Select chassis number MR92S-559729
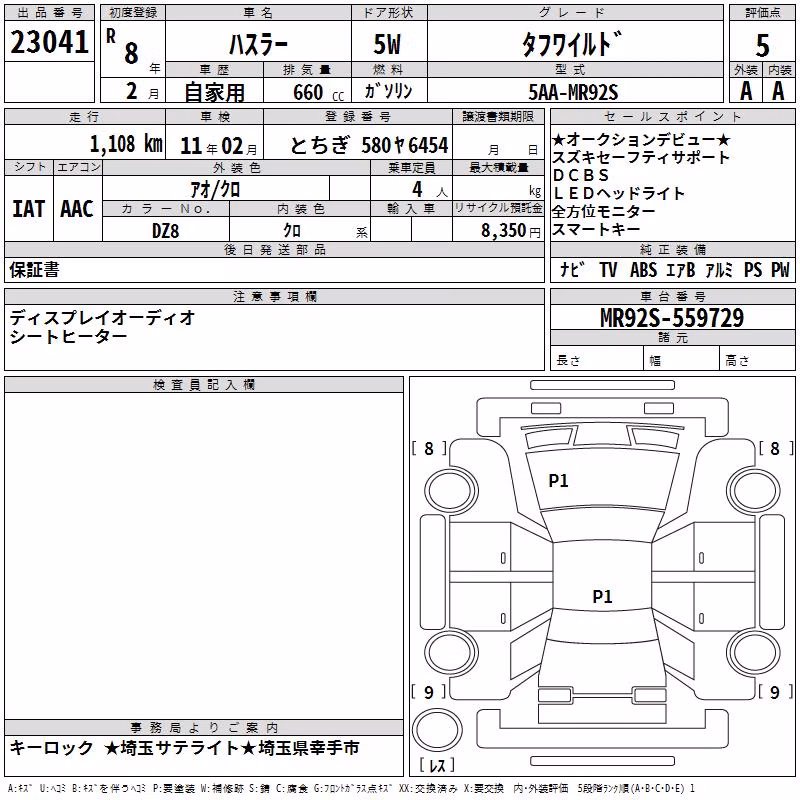This screenshot has width=800, height=800. tap(672, 318)
